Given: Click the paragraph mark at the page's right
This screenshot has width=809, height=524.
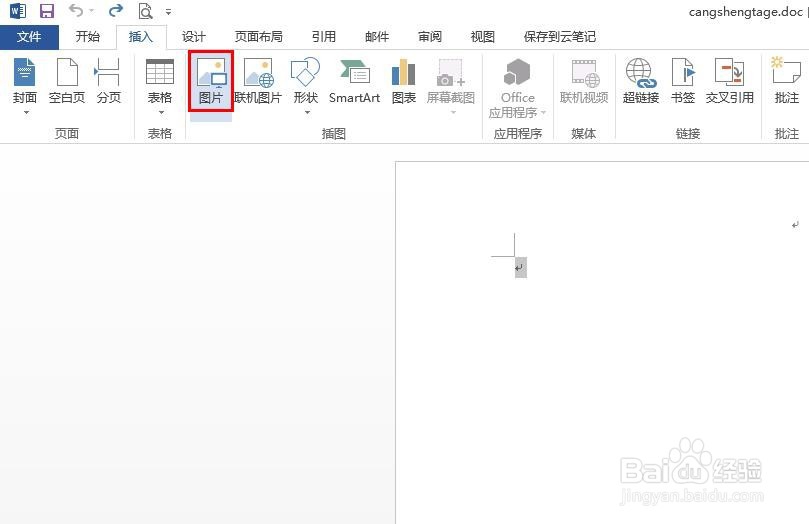Looking at the screenshot, I should click(795, 224).
